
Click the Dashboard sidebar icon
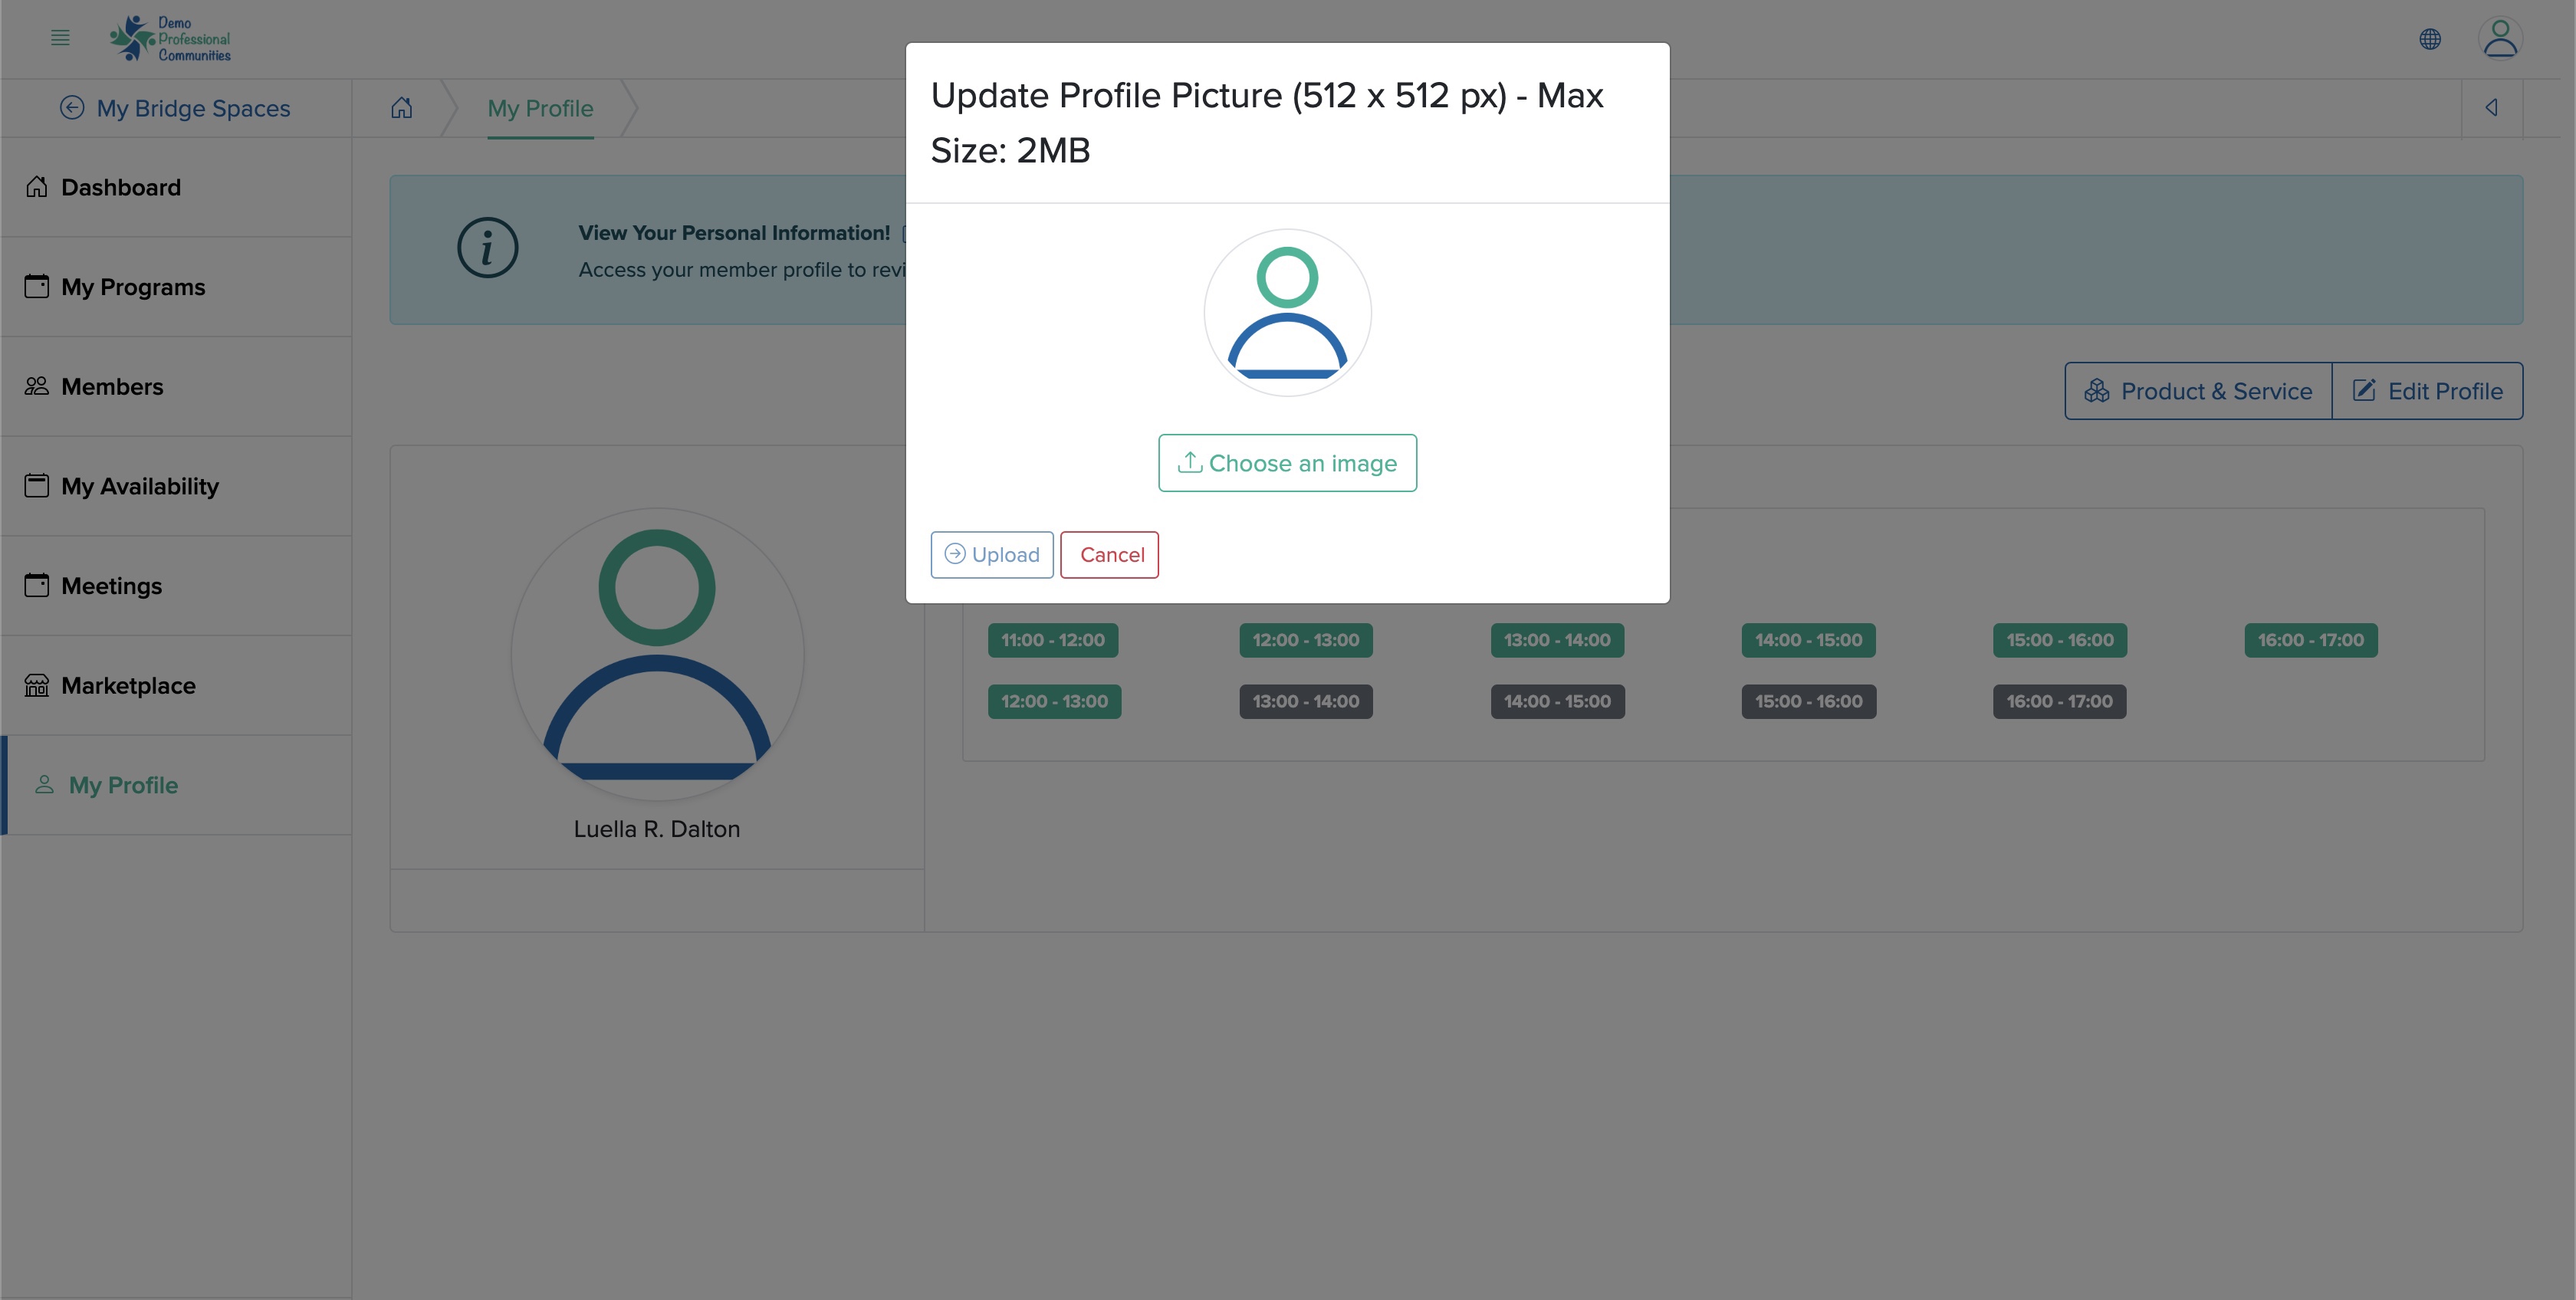click(x=37, y=185)
